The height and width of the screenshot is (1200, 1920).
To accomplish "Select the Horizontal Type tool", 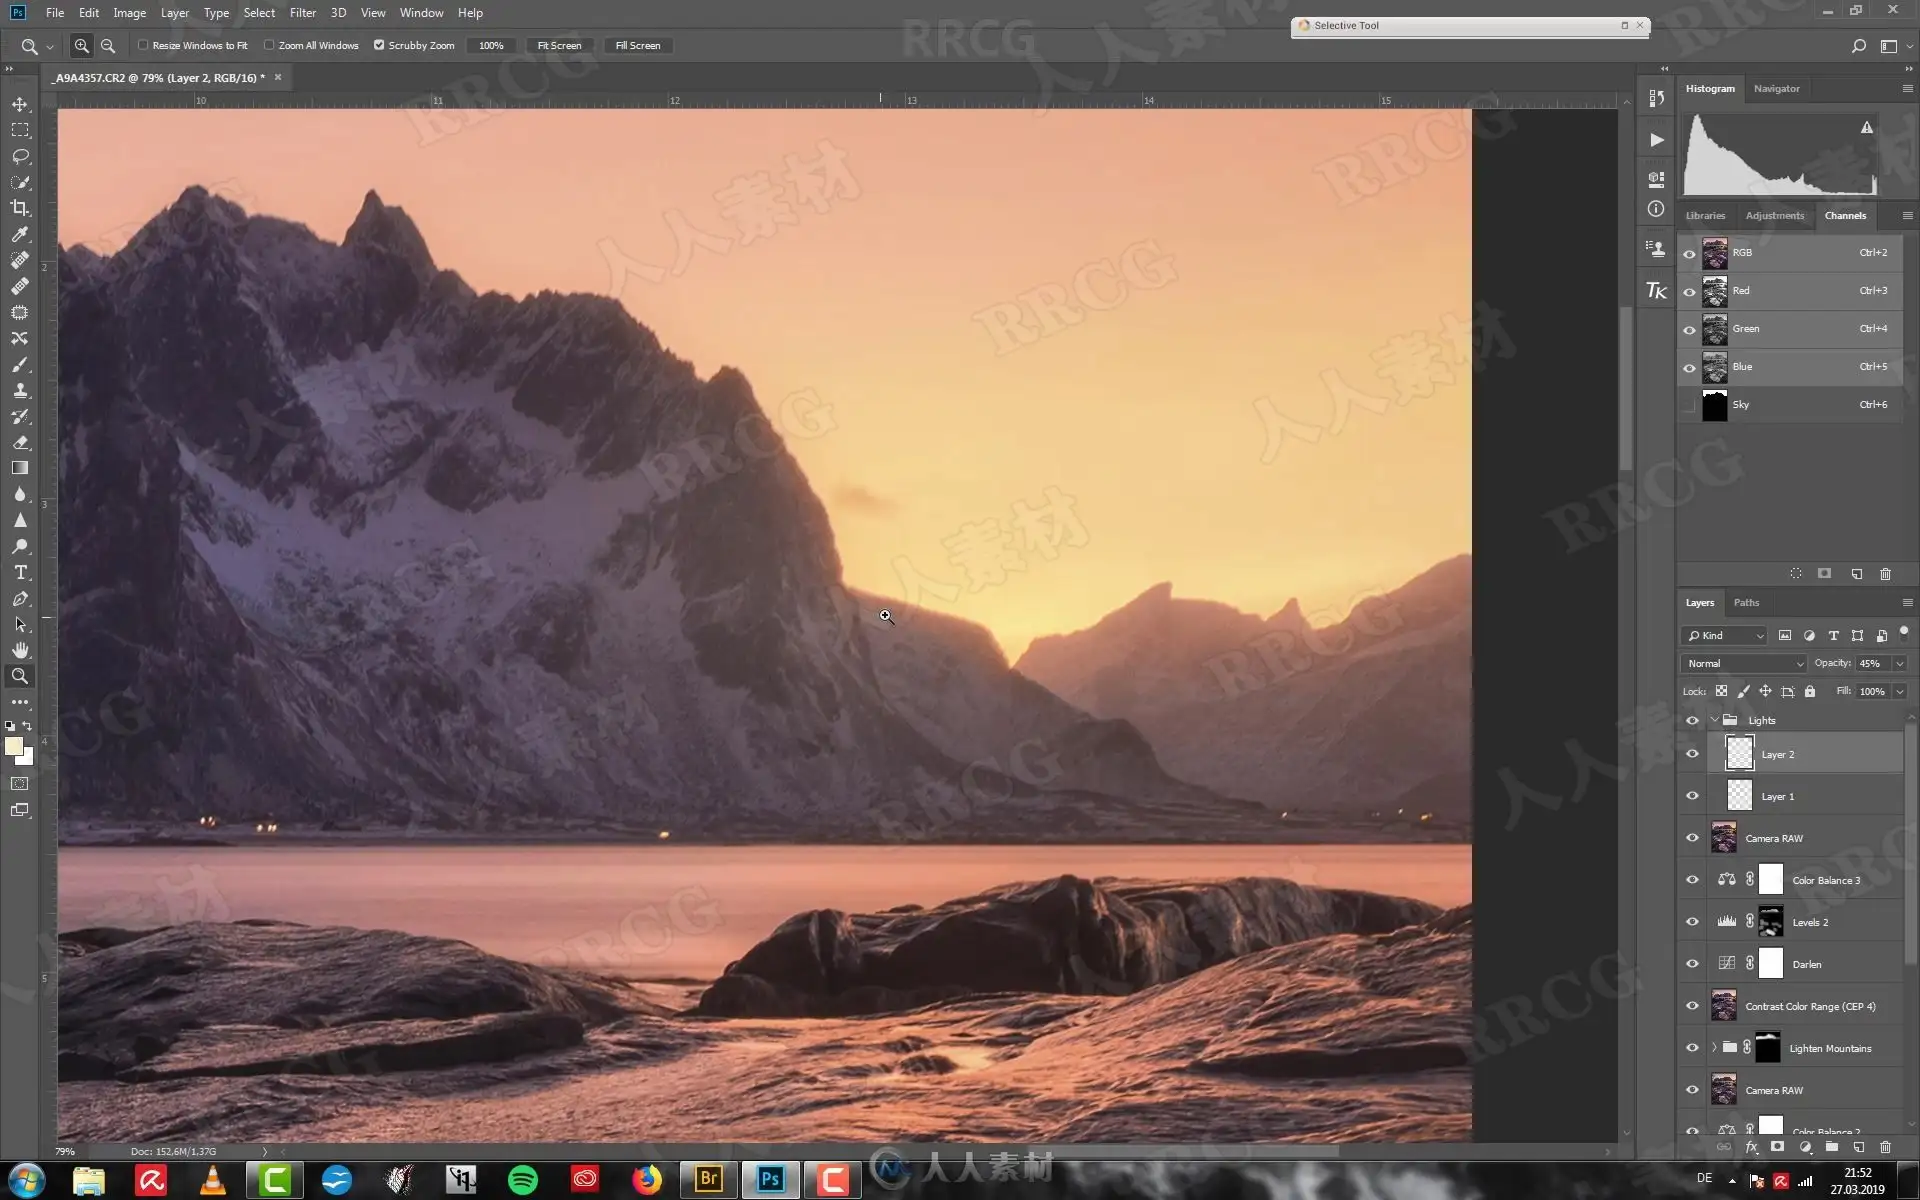I will coord(20,572).
